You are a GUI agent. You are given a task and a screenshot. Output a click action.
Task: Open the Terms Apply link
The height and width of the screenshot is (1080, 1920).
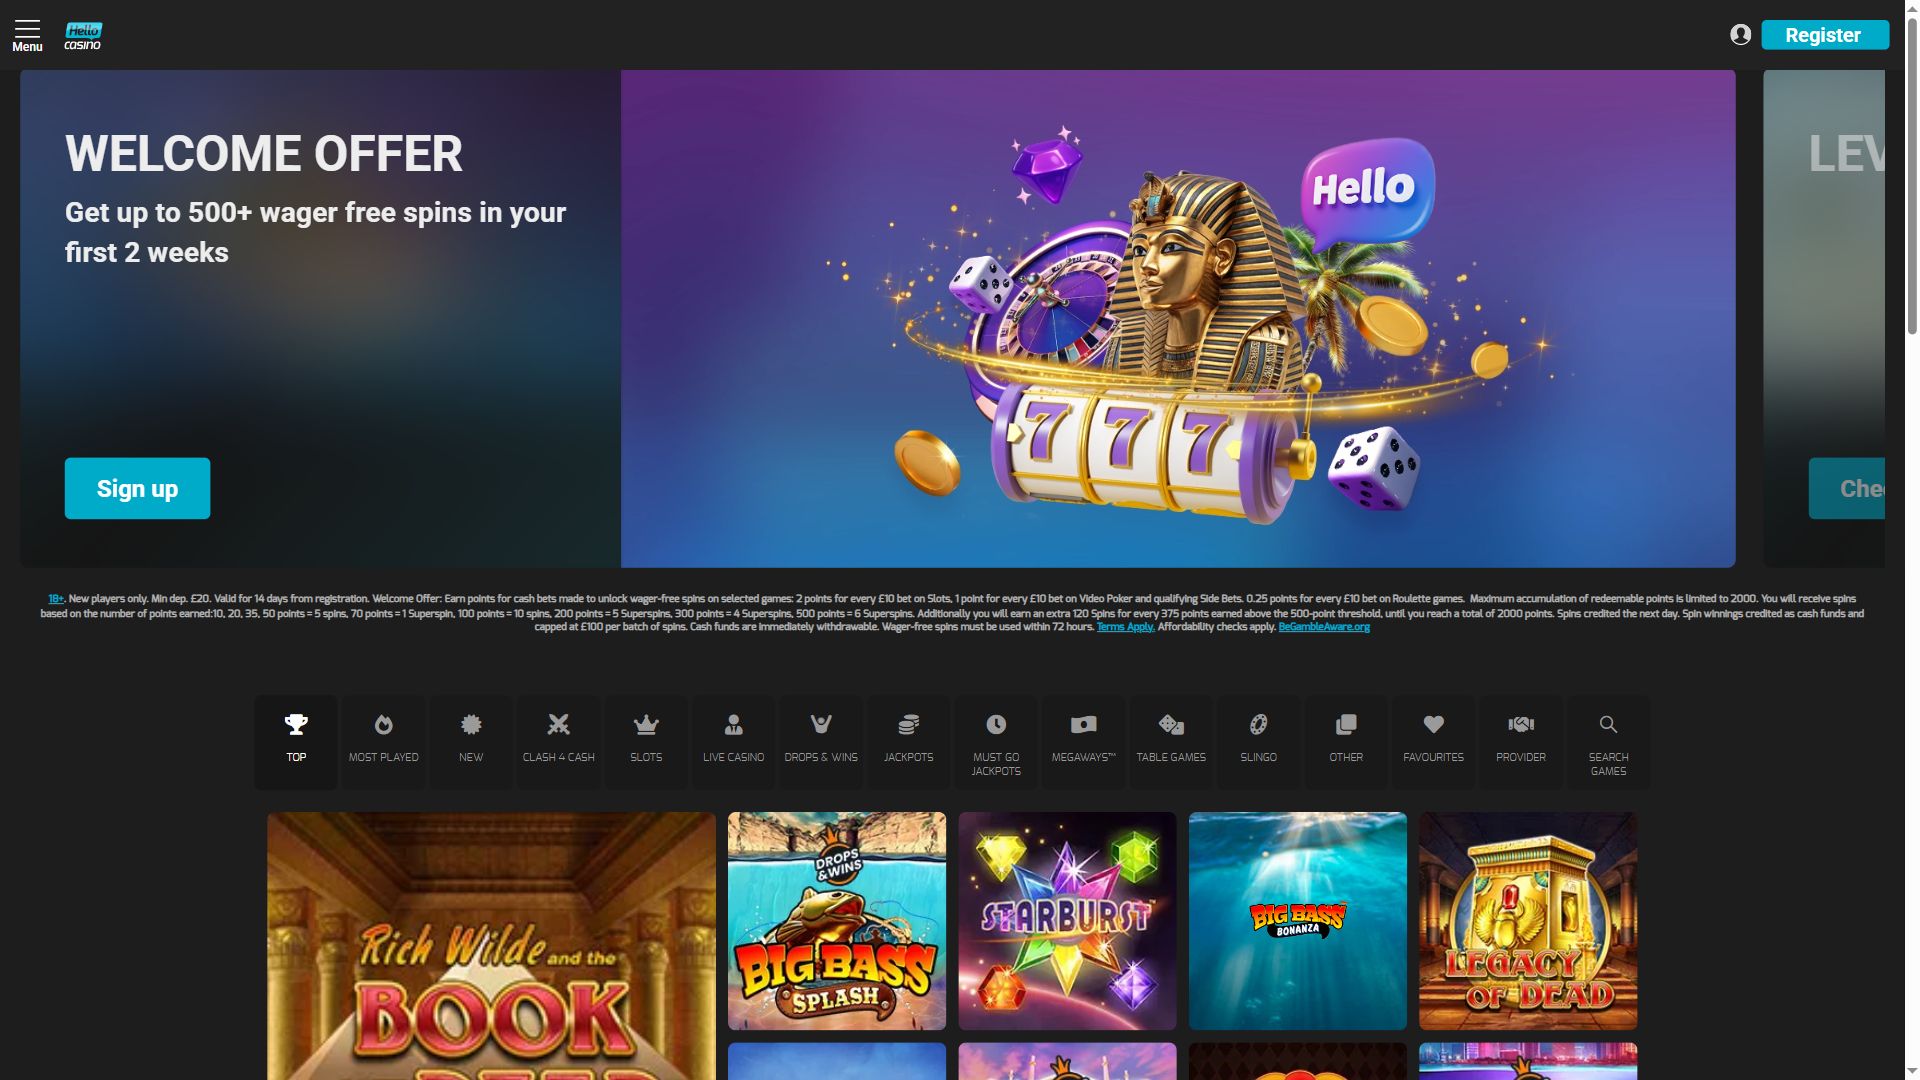pos(1125,627)
